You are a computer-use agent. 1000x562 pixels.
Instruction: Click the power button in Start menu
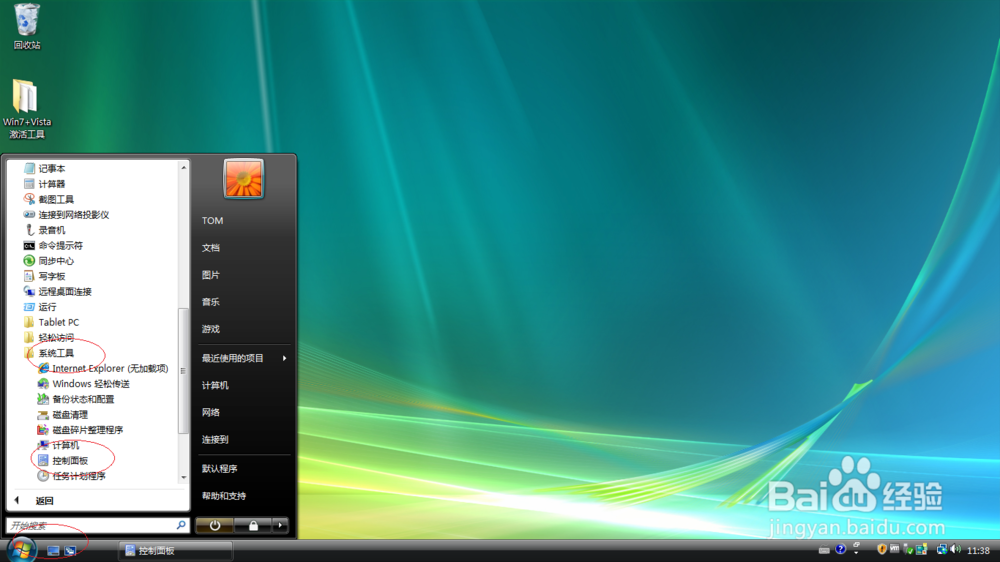pos(215,526)
